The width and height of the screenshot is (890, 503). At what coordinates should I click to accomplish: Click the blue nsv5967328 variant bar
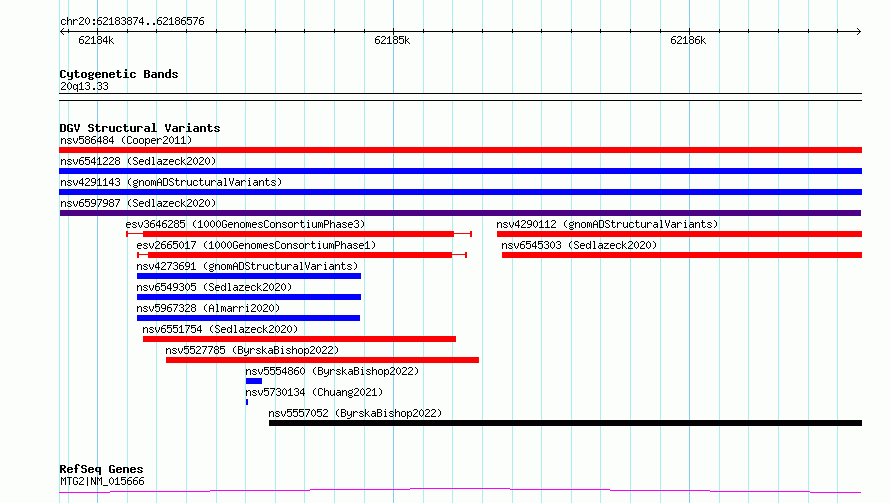pos(249,318)
